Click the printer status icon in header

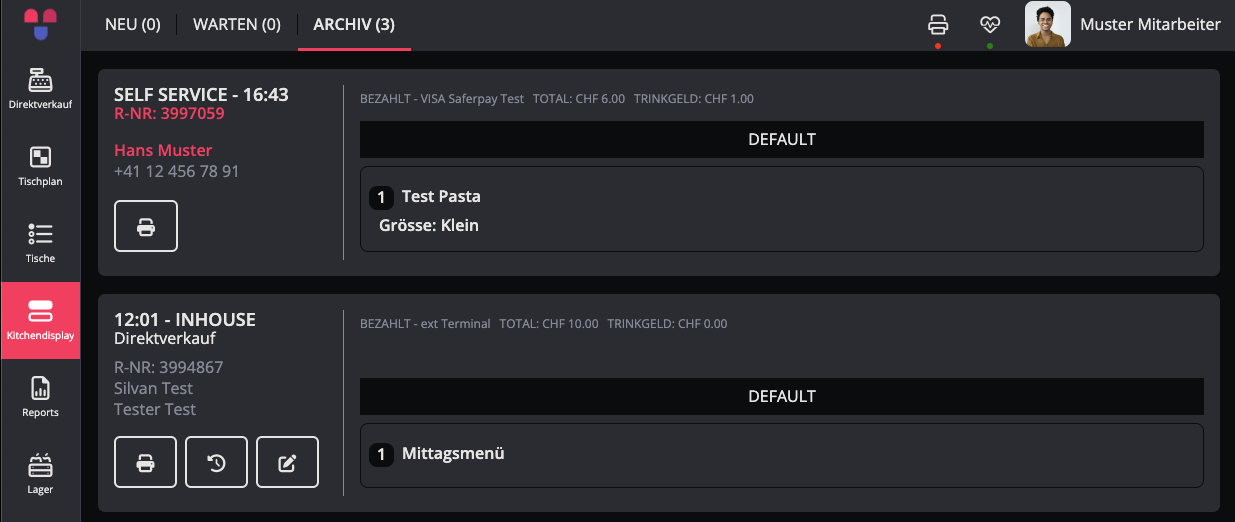938,24
